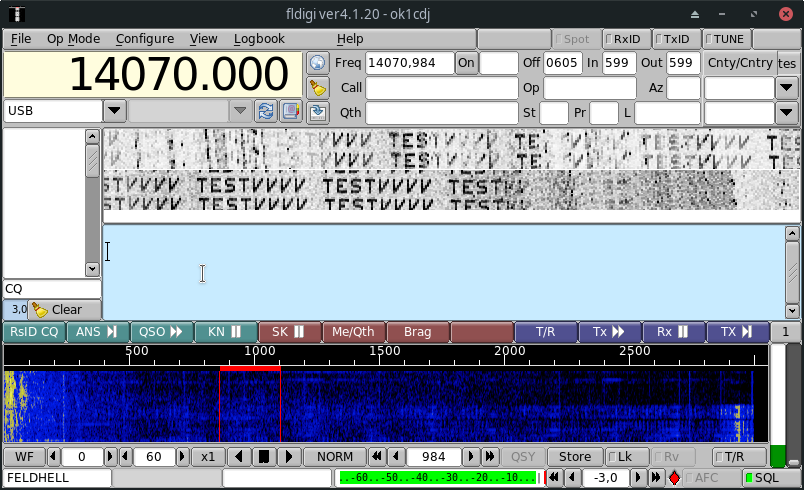Expand the dropdown arrow beside the Az row
Image resolution: width=804 pixels, height=490 pixels.
coord(787,88)
